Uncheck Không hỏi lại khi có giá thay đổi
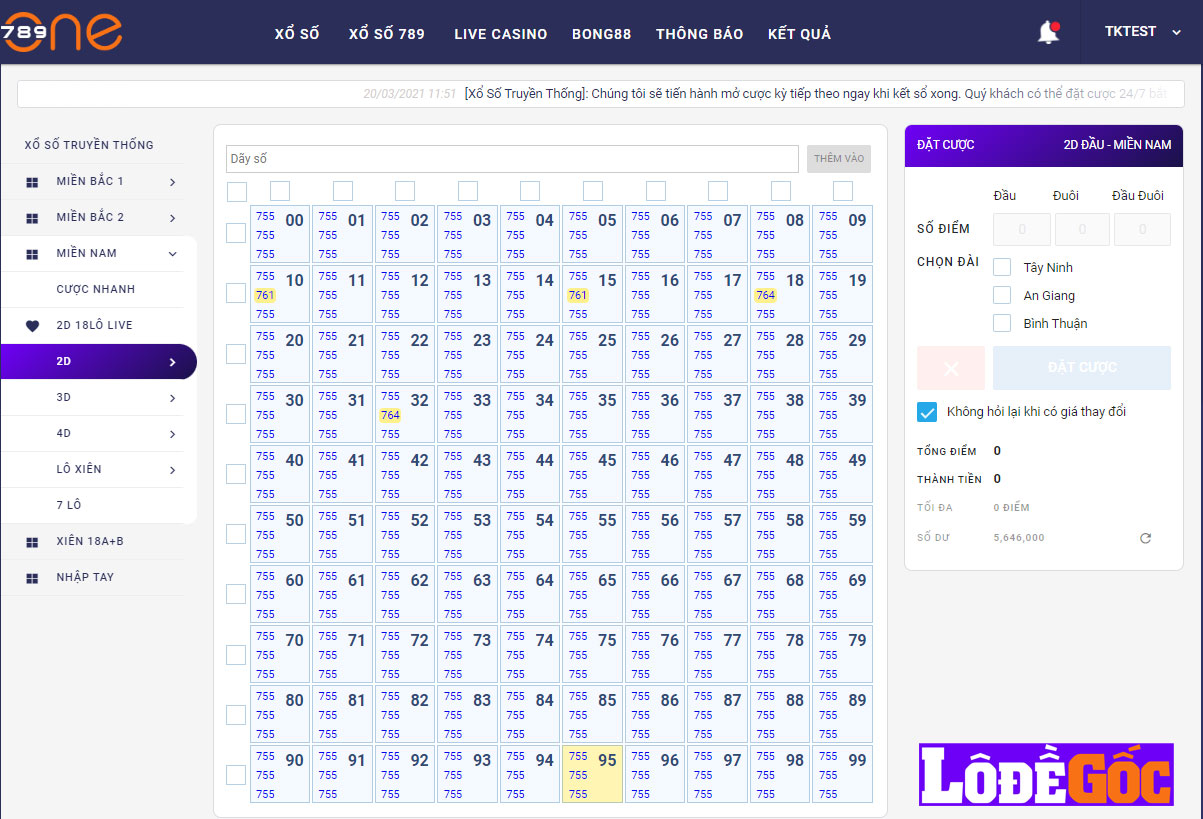 coord(927,412)
